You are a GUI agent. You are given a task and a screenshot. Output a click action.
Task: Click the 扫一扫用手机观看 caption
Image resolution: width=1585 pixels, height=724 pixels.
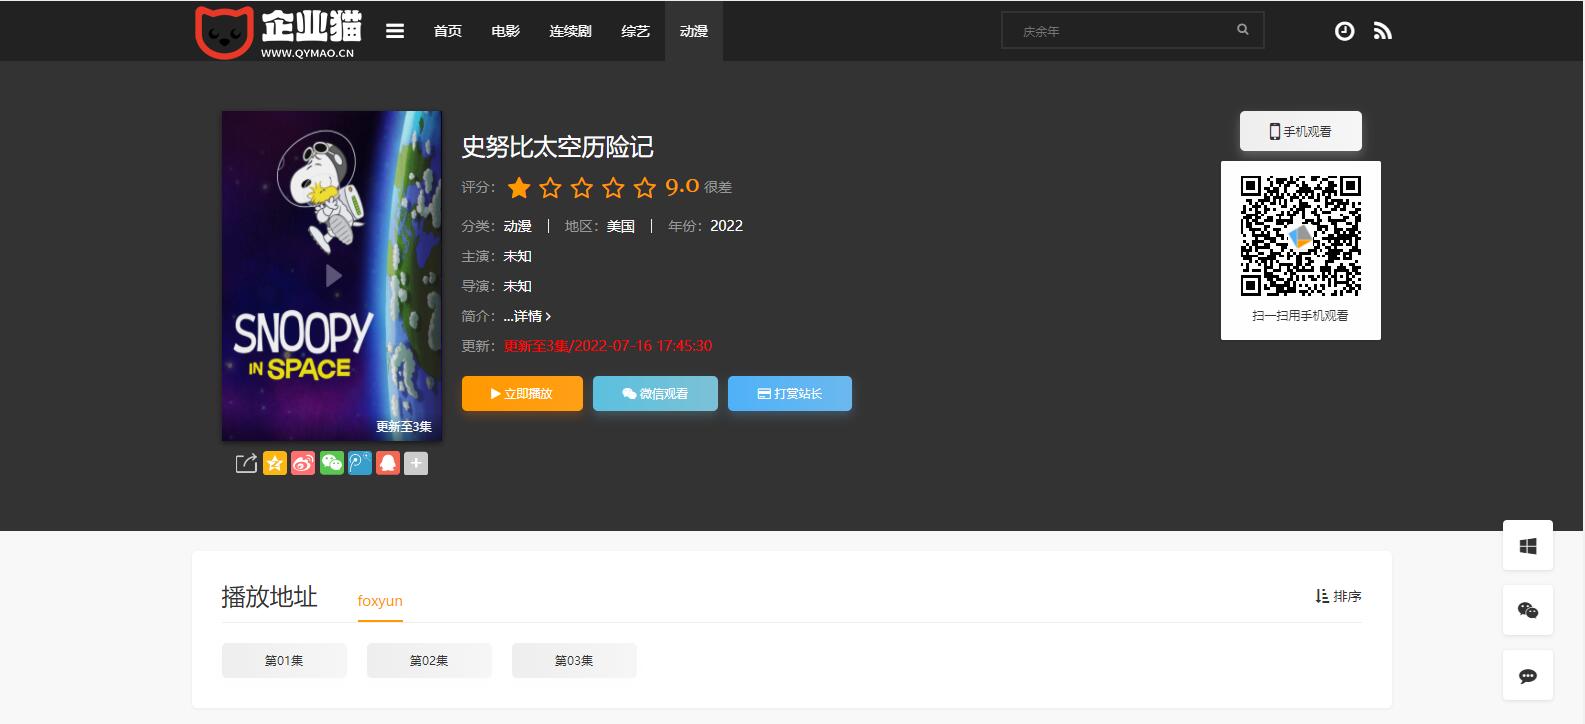[x=1301, y=316]
